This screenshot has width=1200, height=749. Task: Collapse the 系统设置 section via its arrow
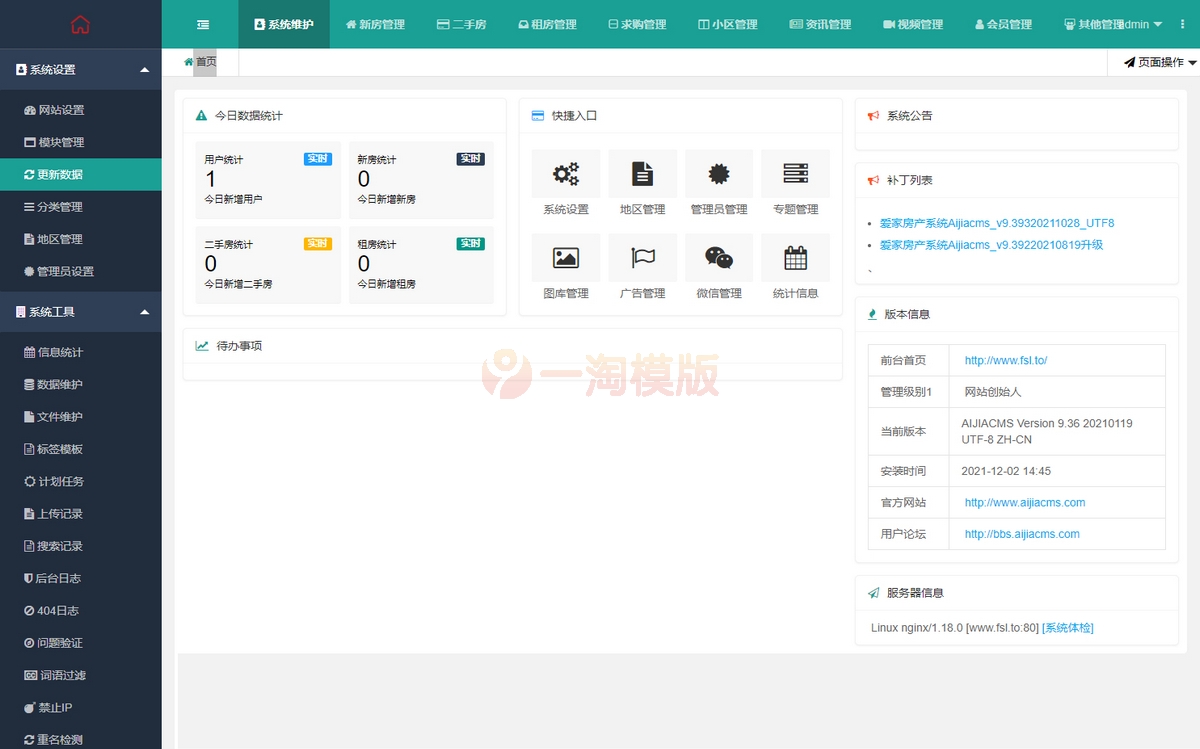(x=144, y=69)
